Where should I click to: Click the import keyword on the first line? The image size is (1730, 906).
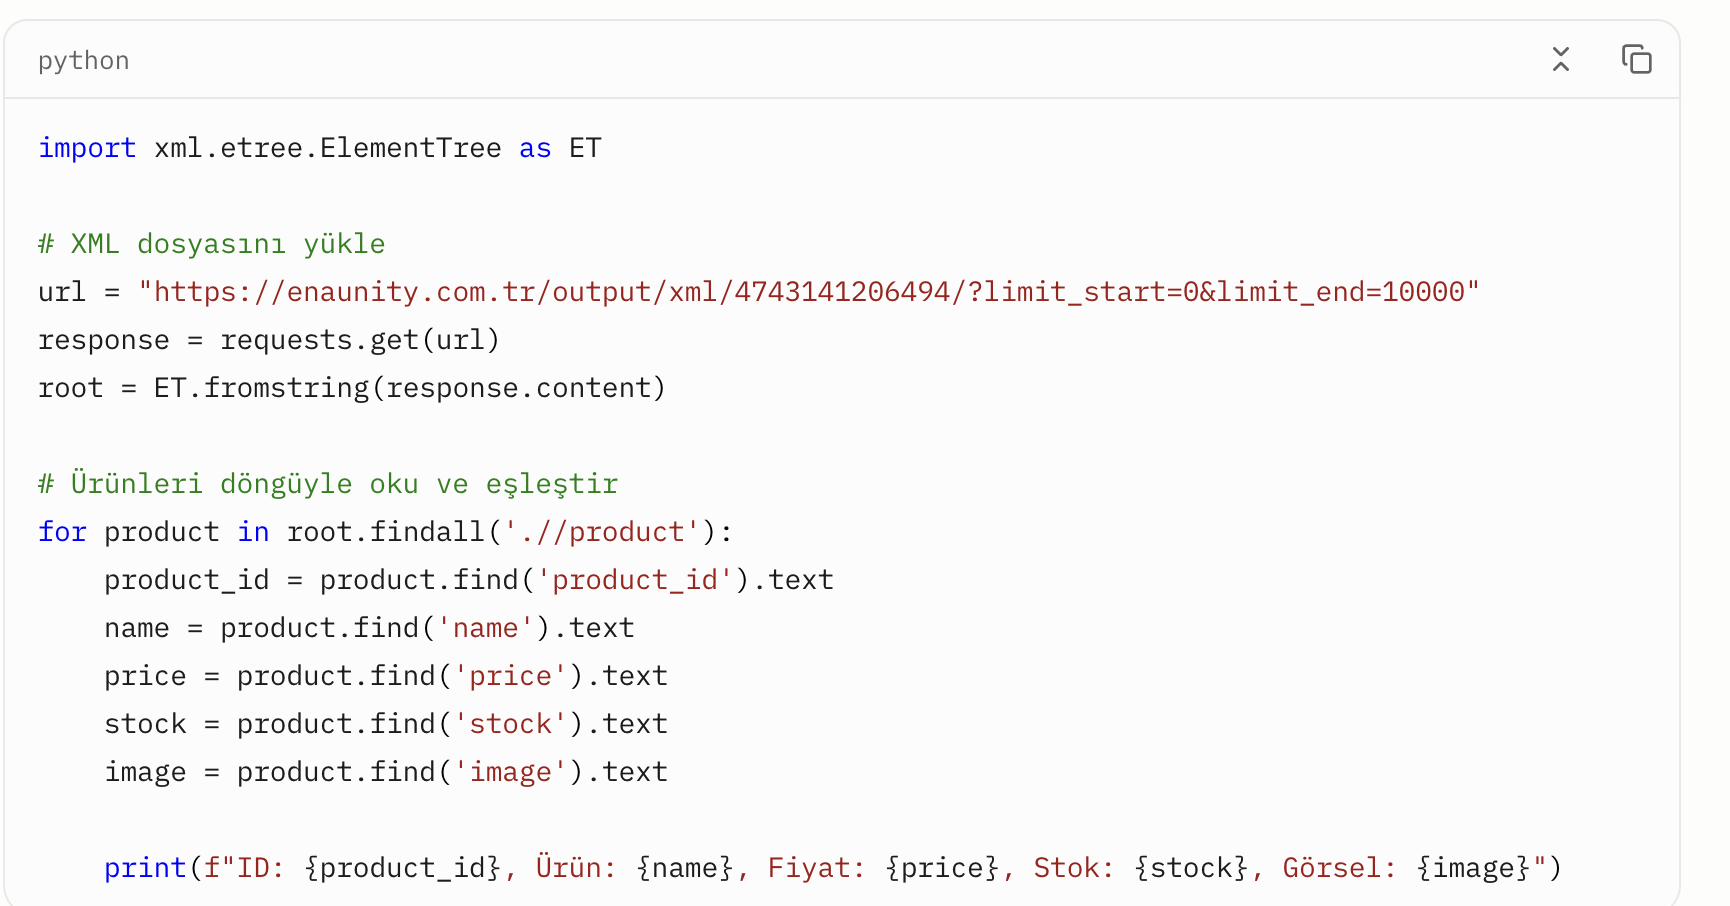pos(87,148)
